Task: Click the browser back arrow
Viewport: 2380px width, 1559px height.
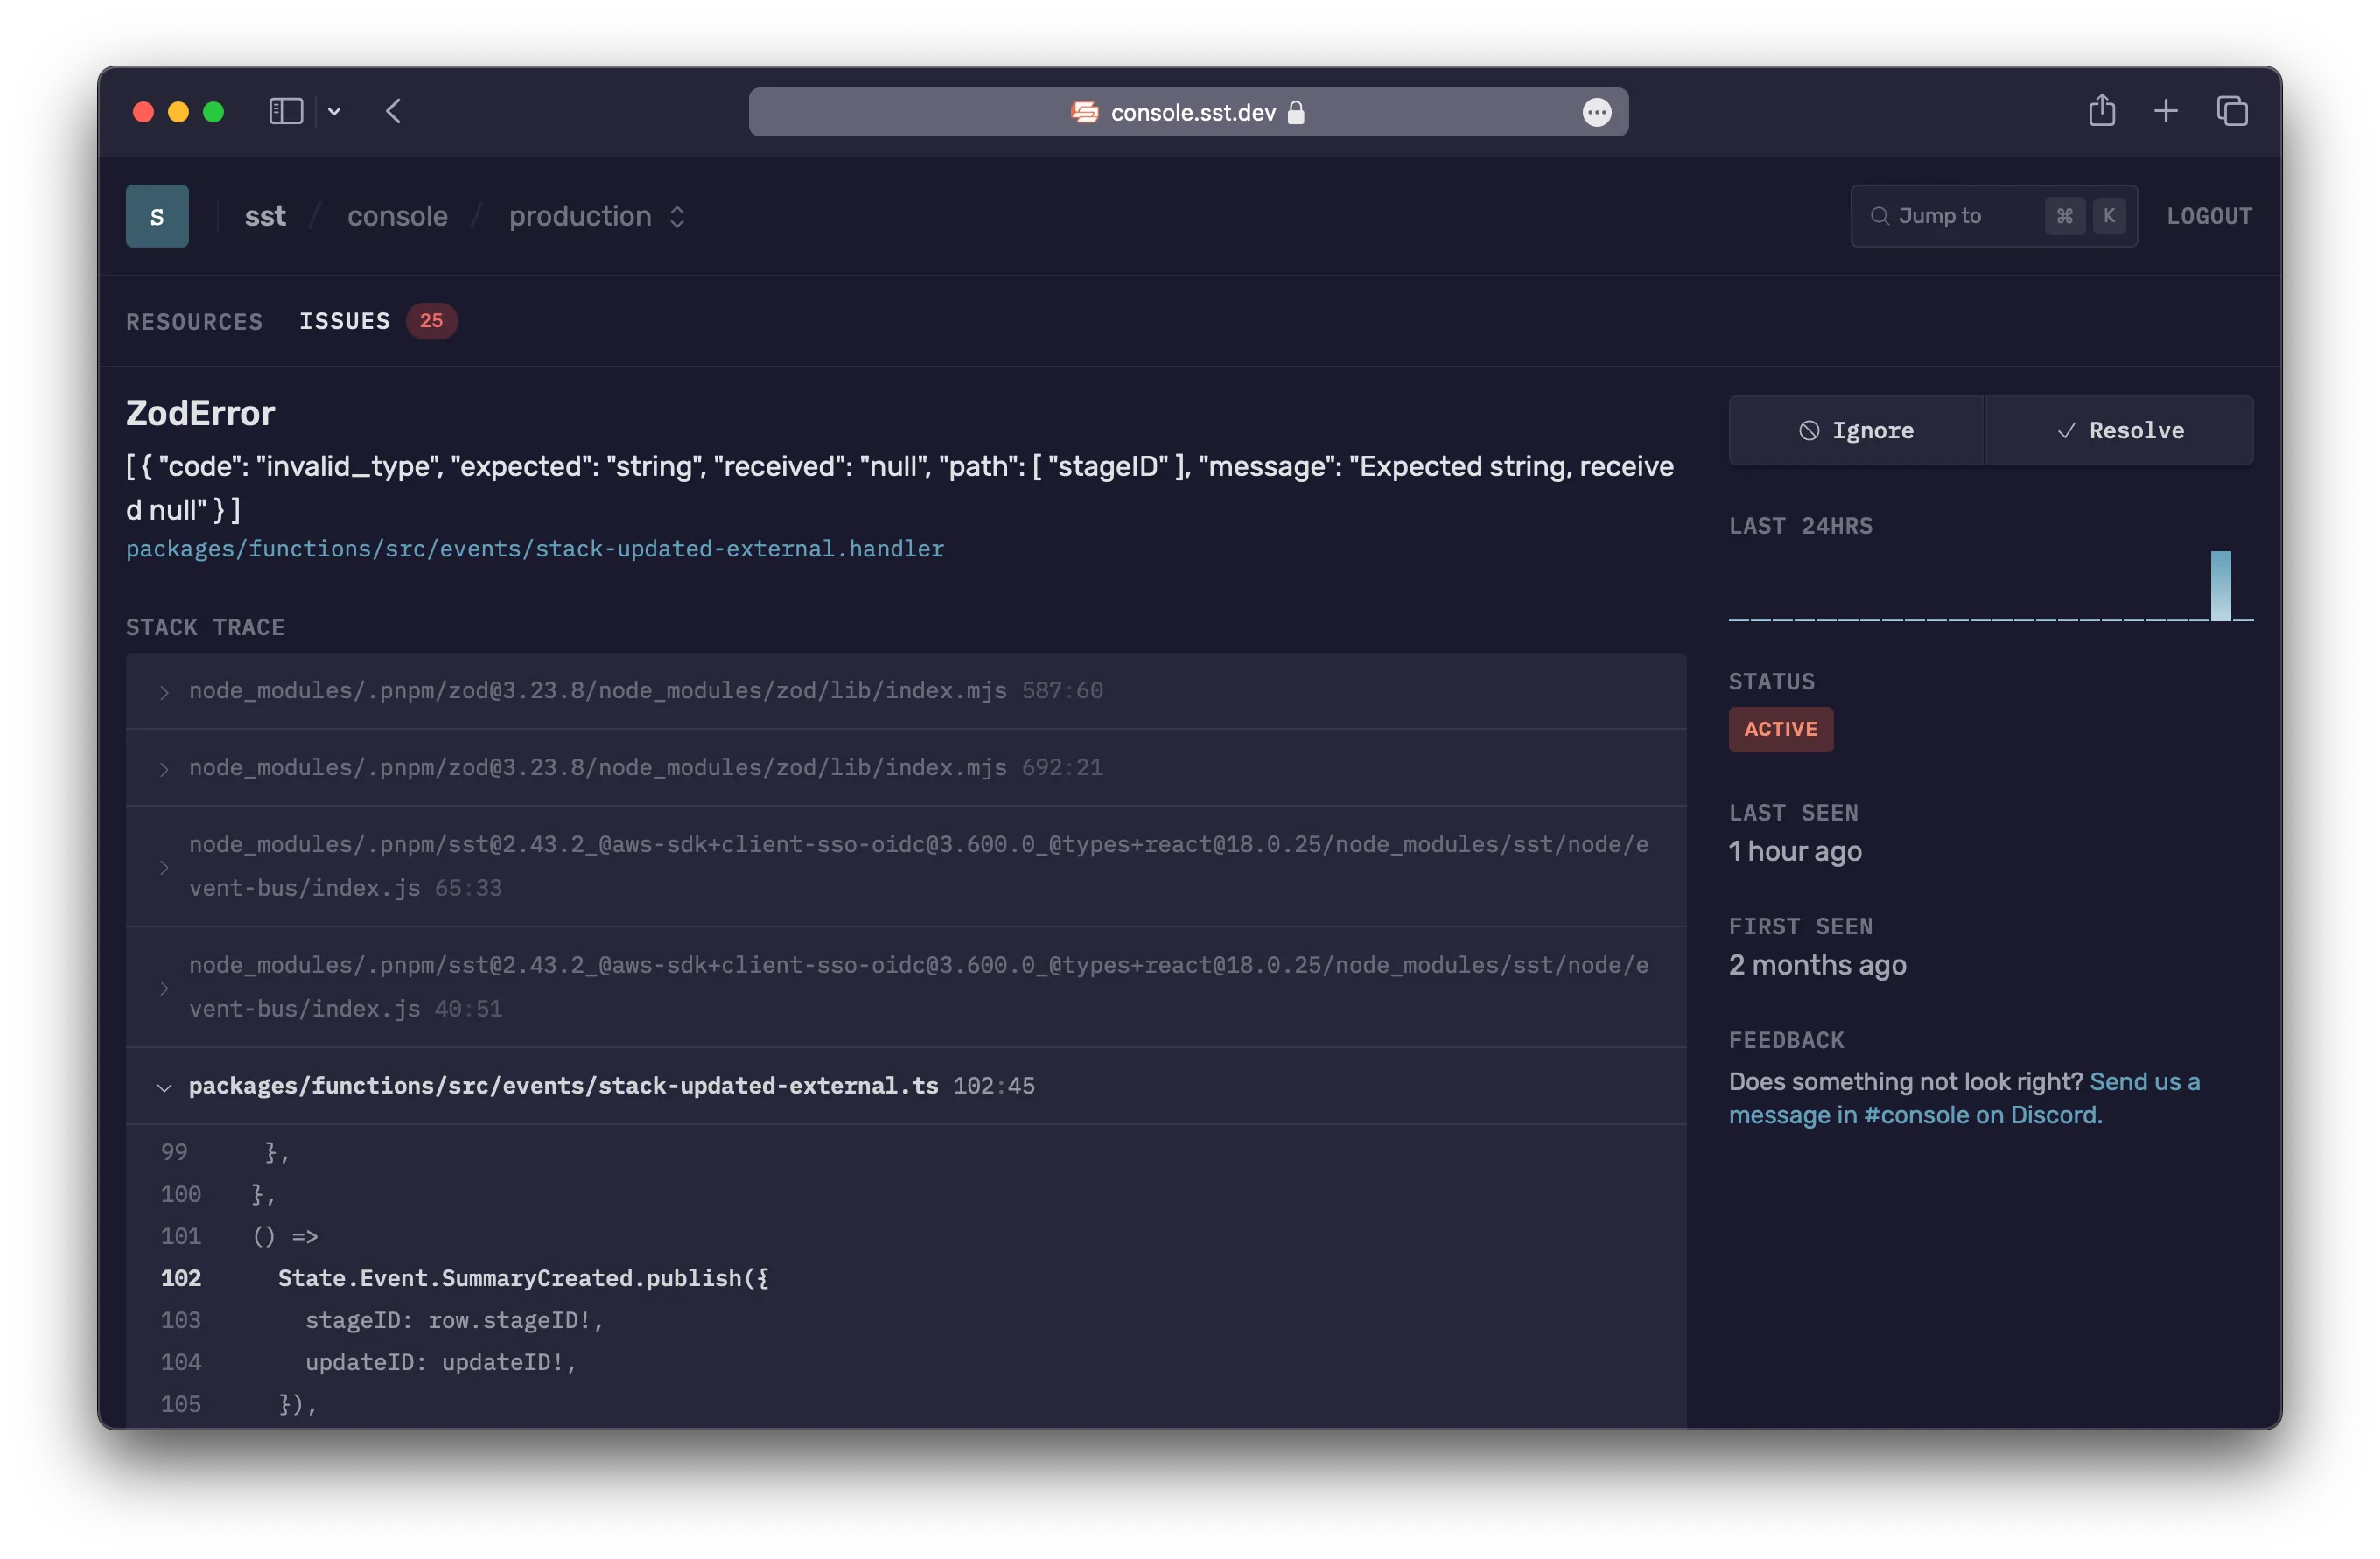Action: coord(393,111)
